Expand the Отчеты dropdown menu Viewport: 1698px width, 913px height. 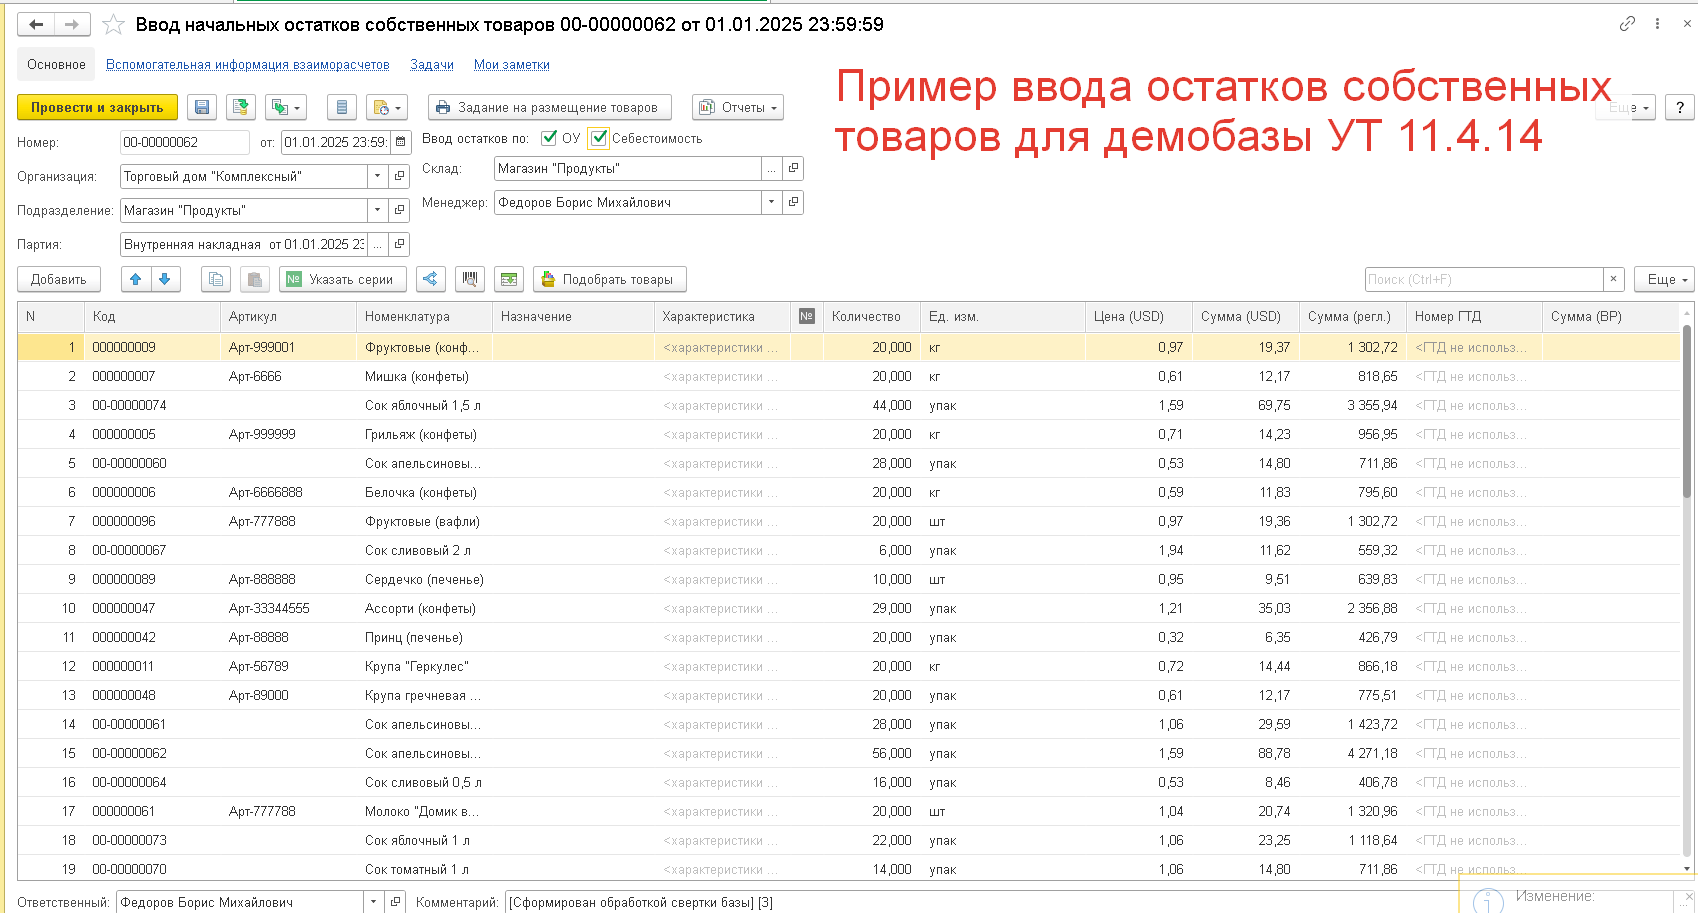click(x=740, y=108)
